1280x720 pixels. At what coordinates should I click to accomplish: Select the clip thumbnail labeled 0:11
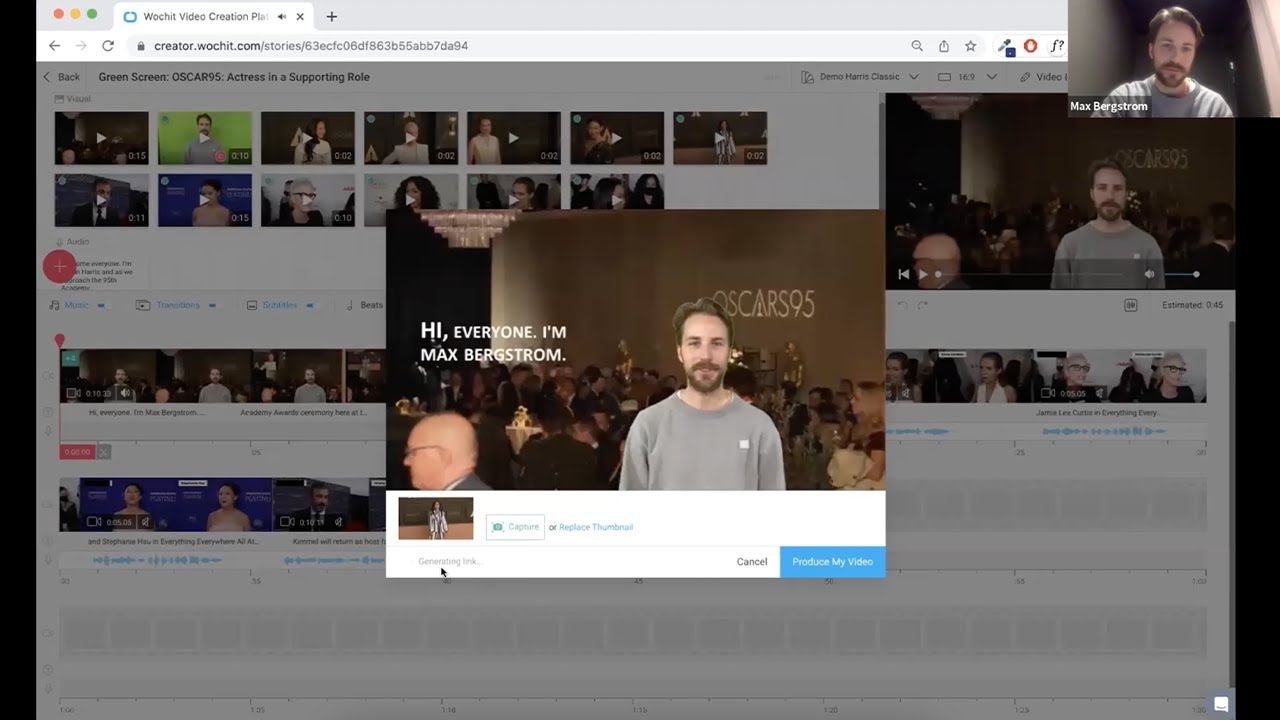(x=102, y=200)
